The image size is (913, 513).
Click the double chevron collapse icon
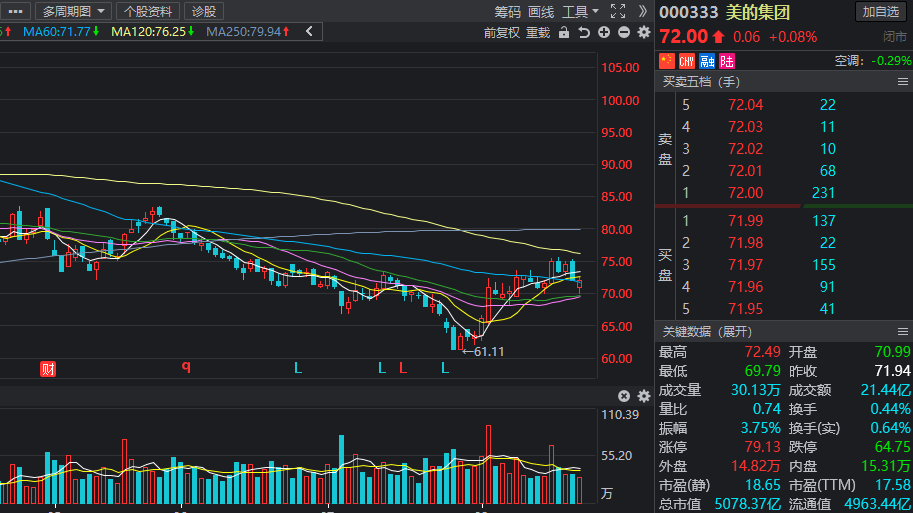pos(642,11)
